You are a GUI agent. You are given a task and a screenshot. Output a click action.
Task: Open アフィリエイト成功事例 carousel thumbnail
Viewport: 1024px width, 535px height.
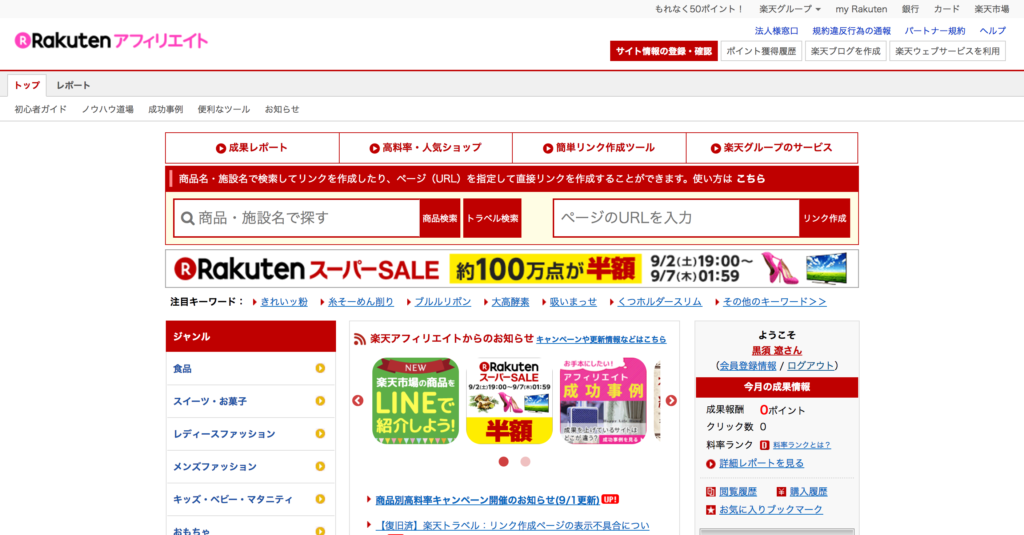603,400
